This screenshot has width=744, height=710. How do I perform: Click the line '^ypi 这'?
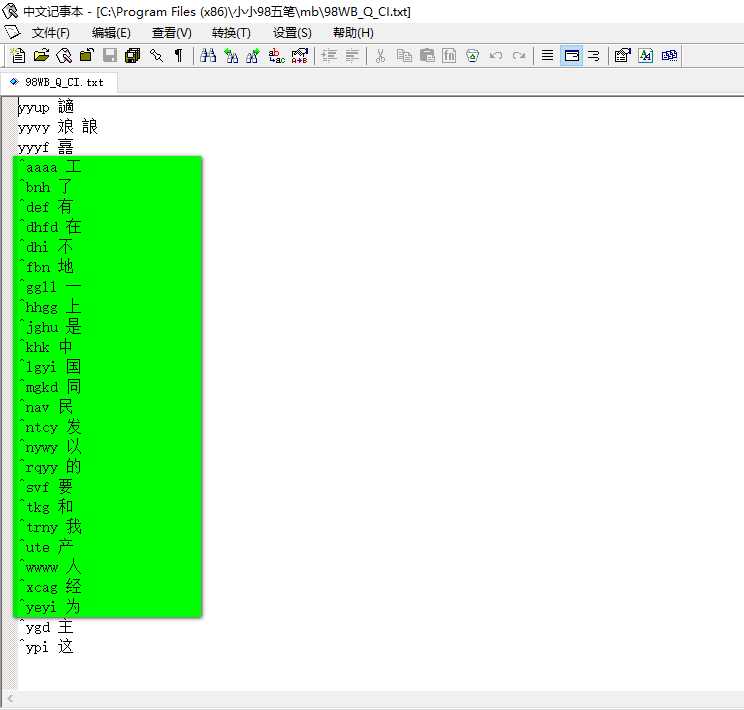(46, 647)
